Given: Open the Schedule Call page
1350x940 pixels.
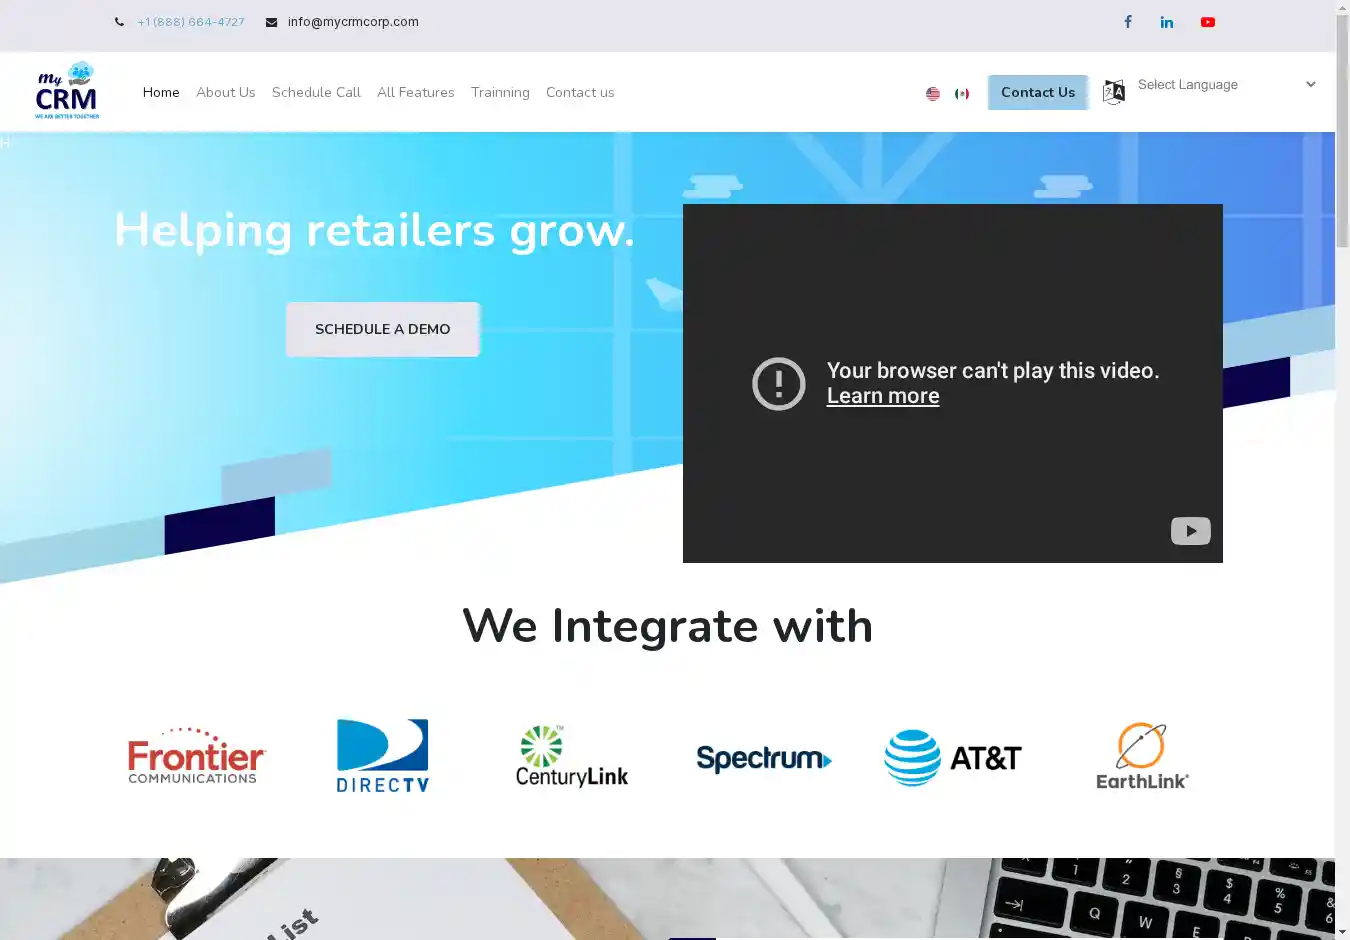Looking at the screenshot, I should (316, 92).
